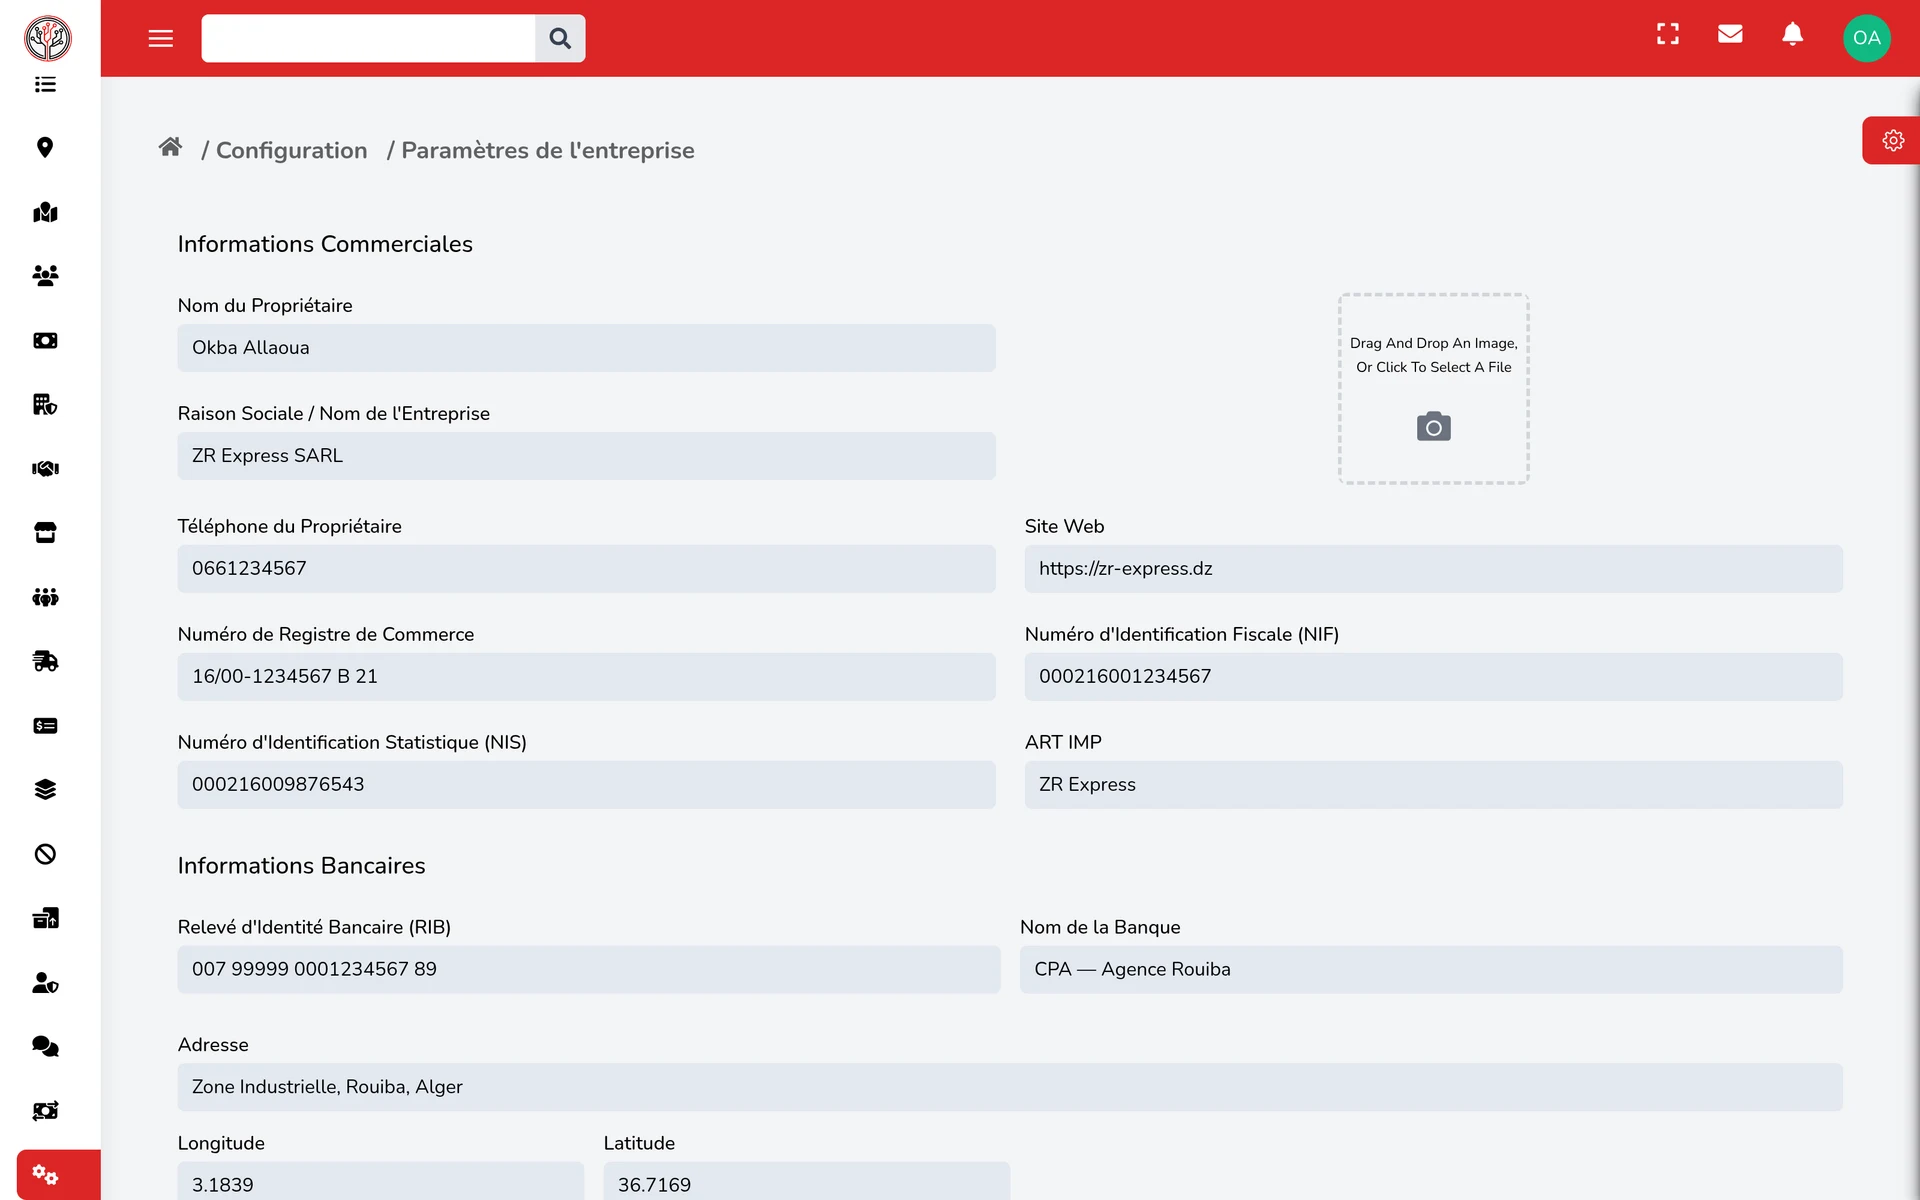Toggle fullscreen mode icon

[x=1668, y=34]
